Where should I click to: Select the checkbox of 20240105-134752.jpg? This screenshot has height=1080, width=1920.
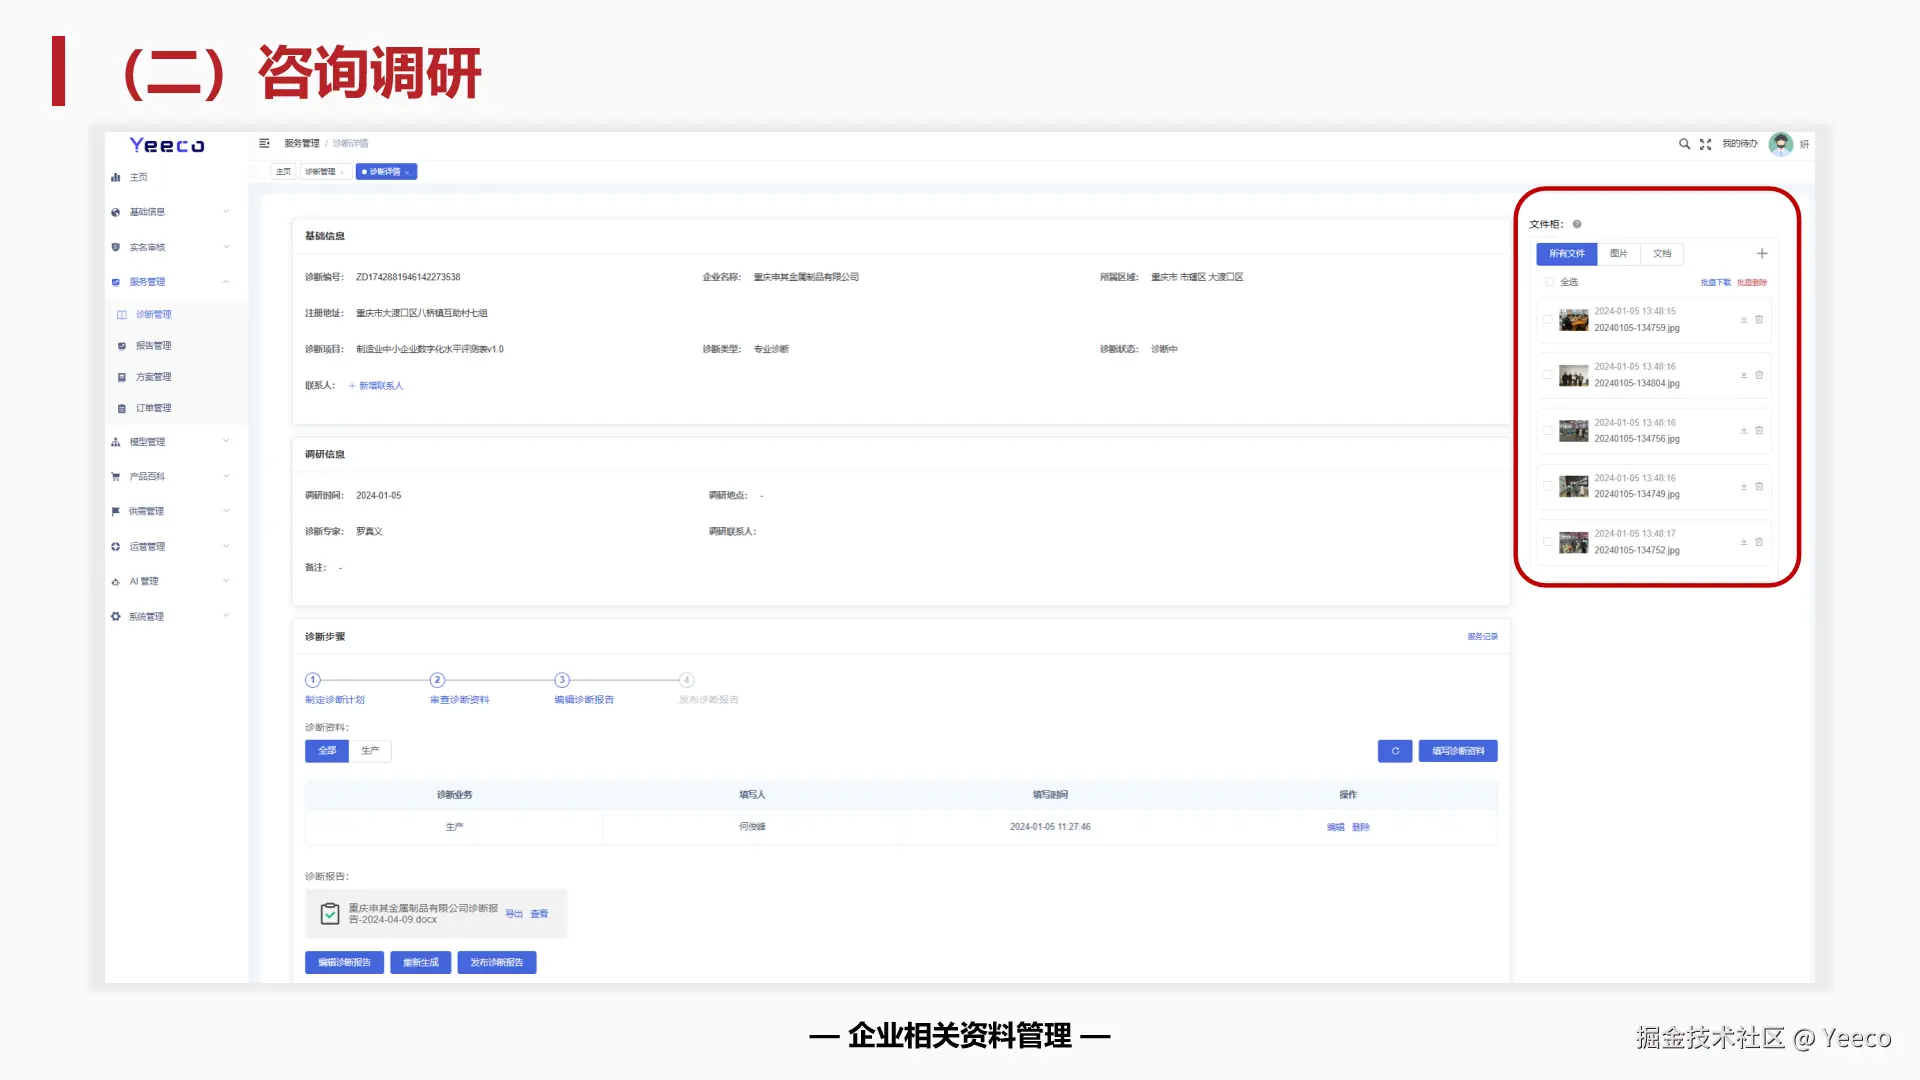click(1548, 542)
